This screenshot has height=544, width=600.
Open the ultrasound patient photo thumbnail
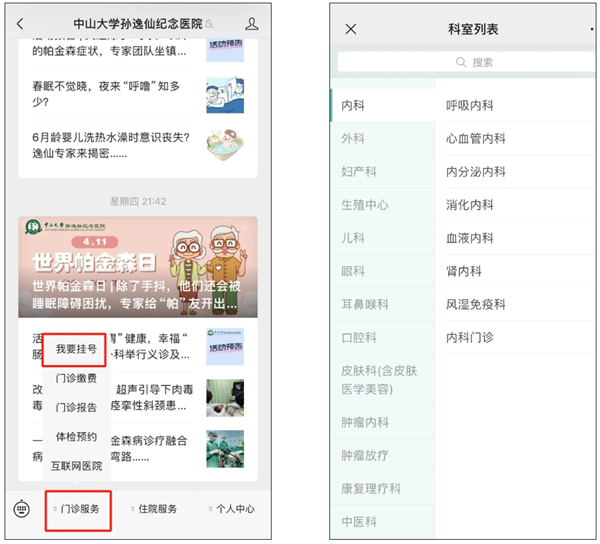[225, 398]
